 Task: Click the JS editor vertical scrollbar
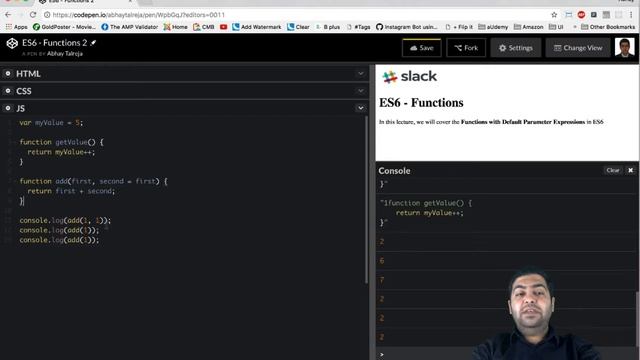point(366,200)
